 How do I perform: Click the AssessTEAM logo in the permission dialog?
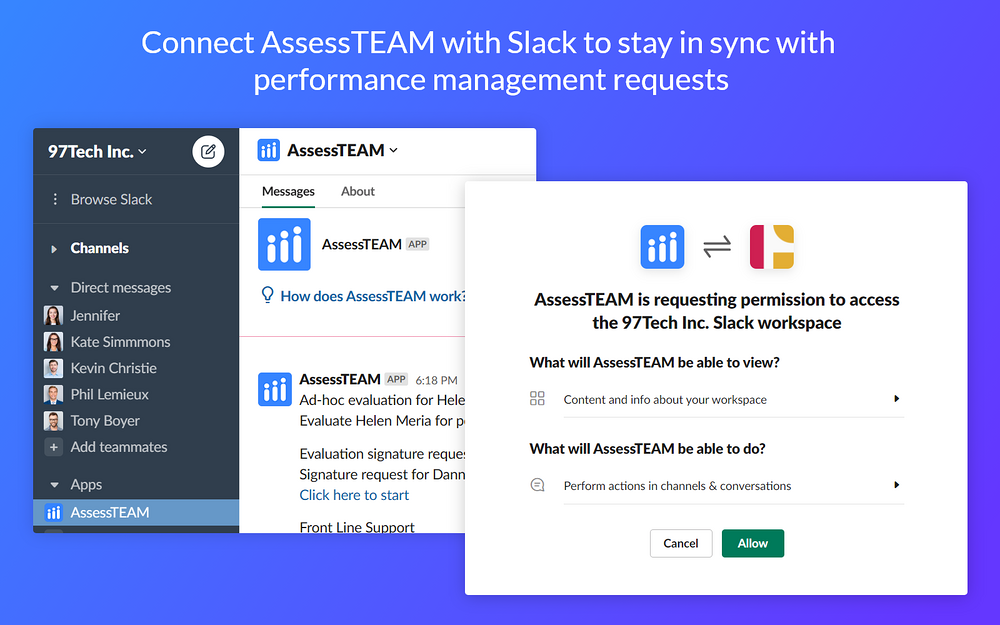click(662, 247)
